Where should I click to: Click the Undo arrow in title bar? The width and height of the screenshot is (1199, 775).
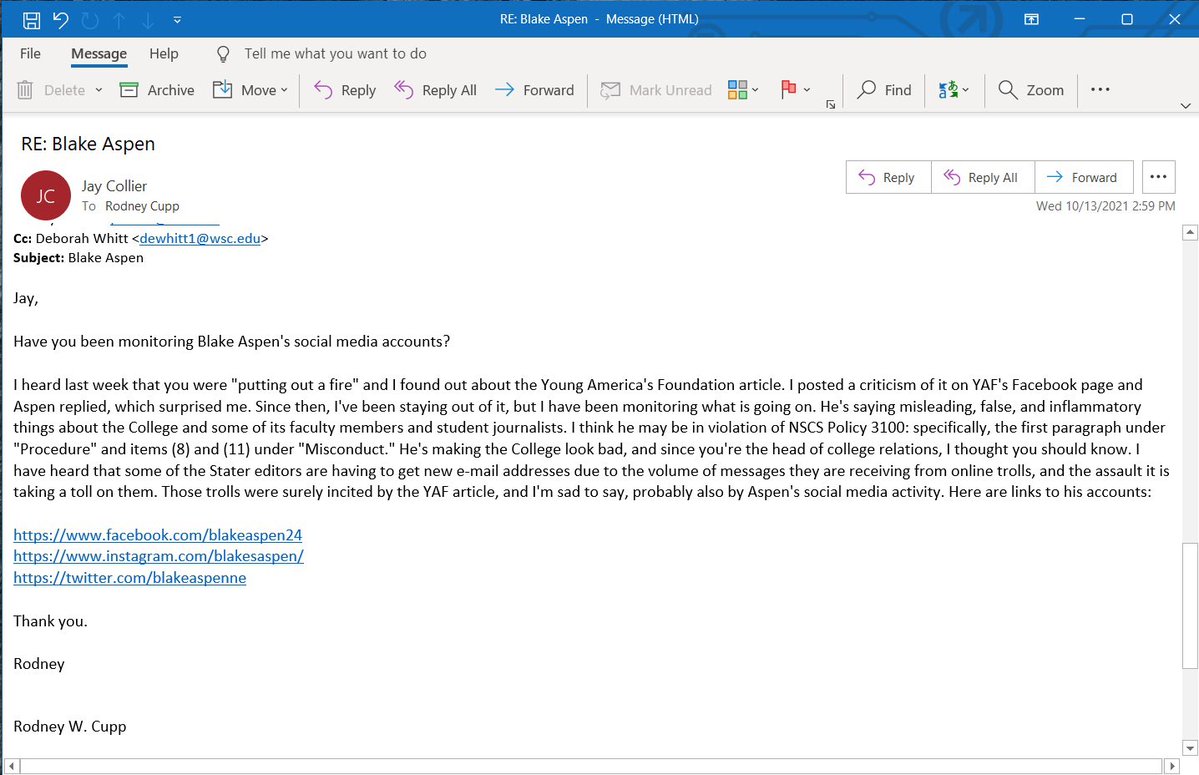click(x=60, y=20)
